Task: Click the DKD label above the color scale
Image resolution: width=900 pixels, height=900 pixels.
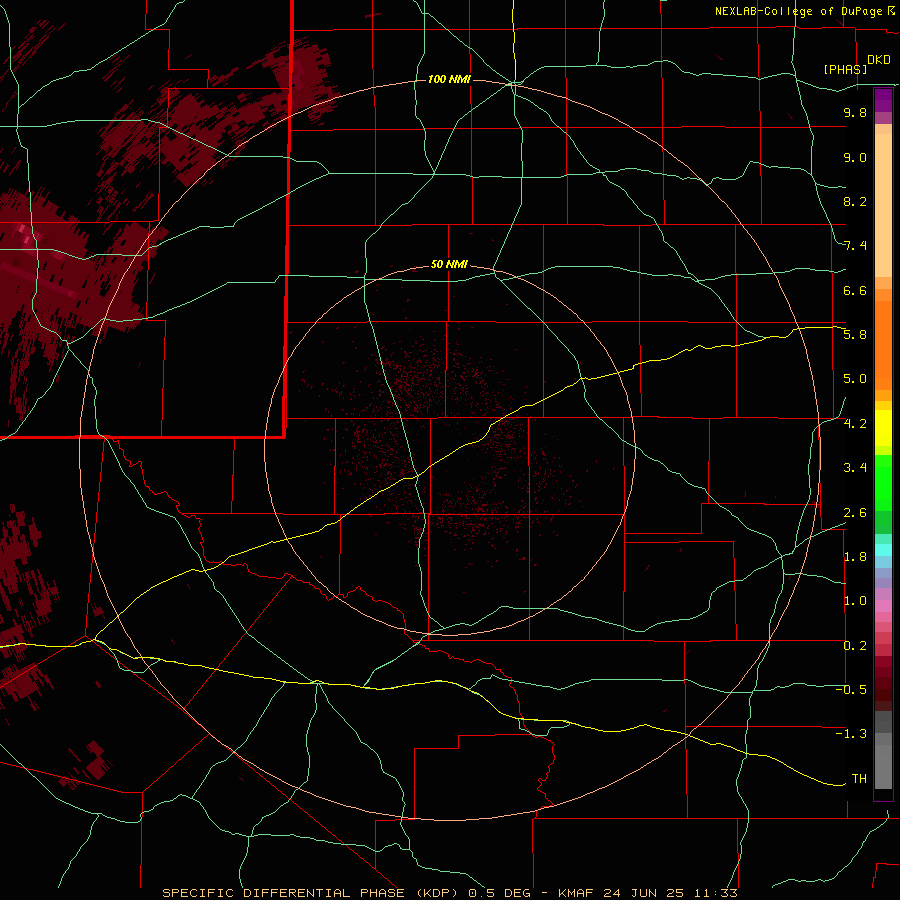Action: (878, 60)
